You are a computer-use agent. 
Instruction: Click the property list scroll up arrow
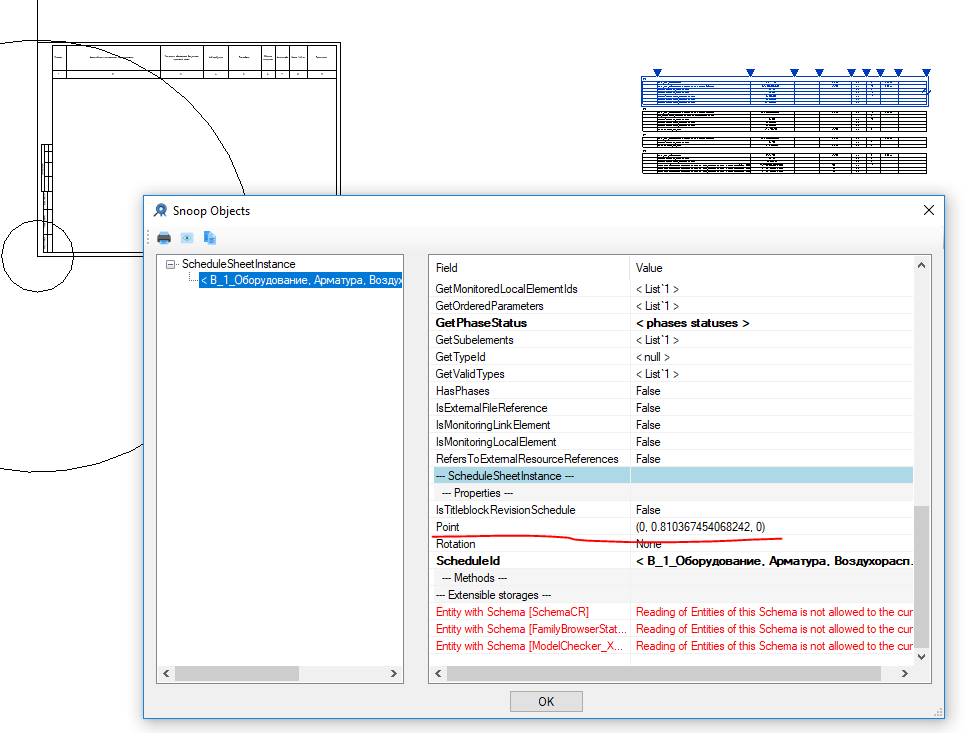(921, 266)
